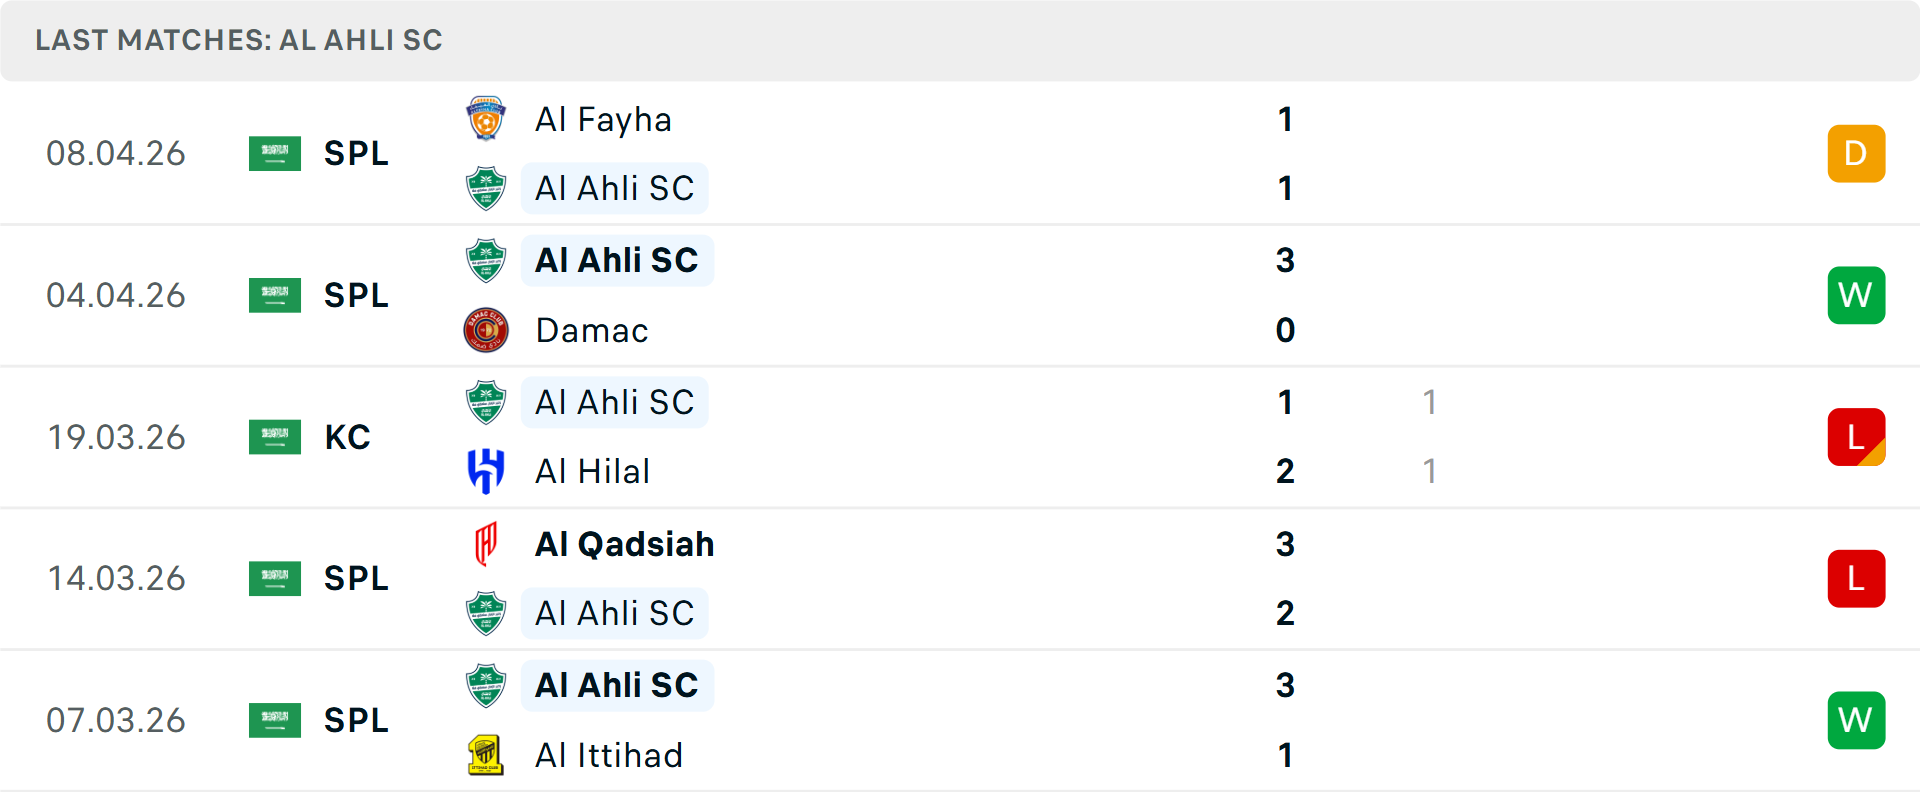1920x792 pixels.
Task: Click the Saudi flag icon next to KC label
Action: pos(275,437)
